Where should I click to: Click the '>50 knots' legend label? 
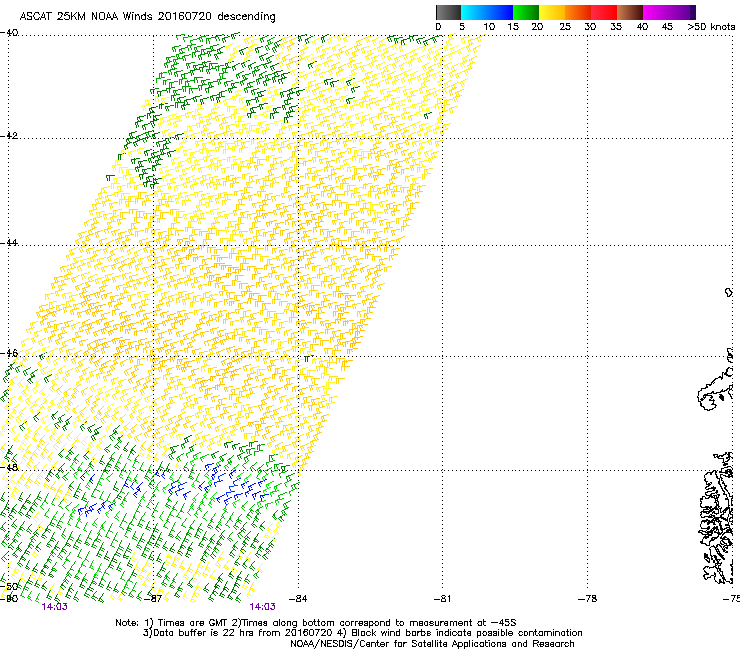tap(711, 27)
